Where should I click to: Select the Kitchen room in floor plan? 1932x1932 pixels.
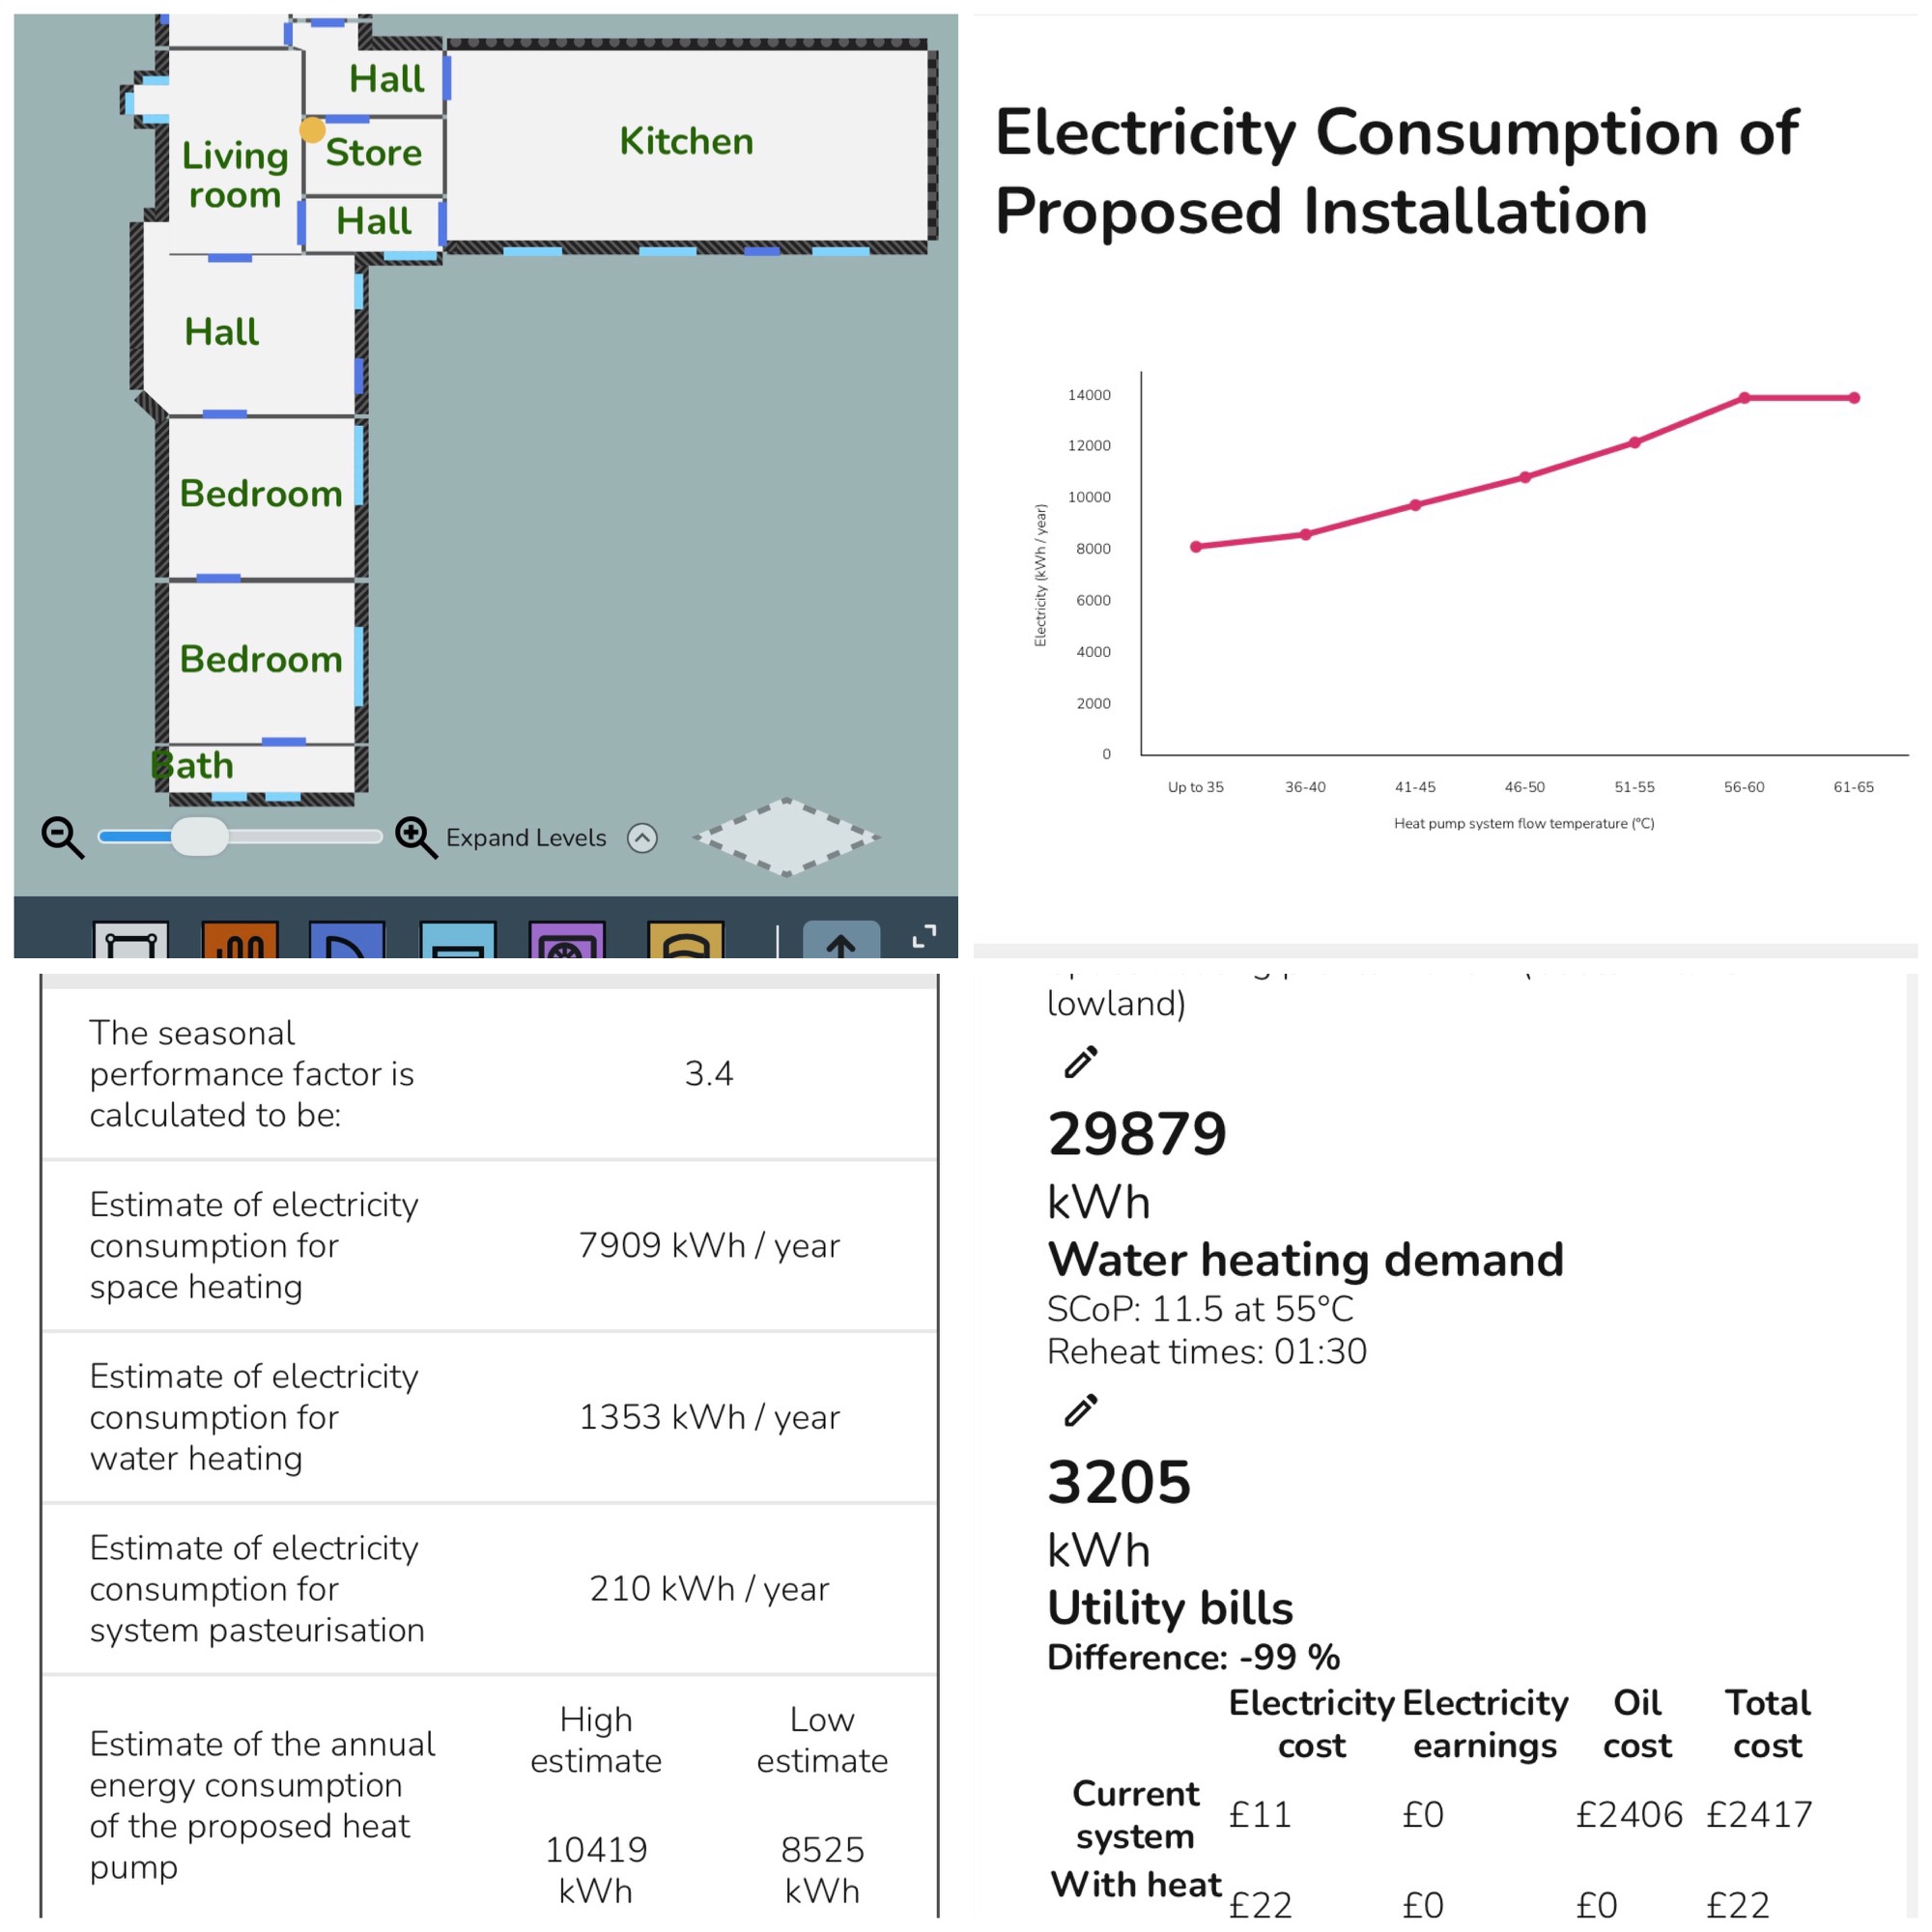686,142
